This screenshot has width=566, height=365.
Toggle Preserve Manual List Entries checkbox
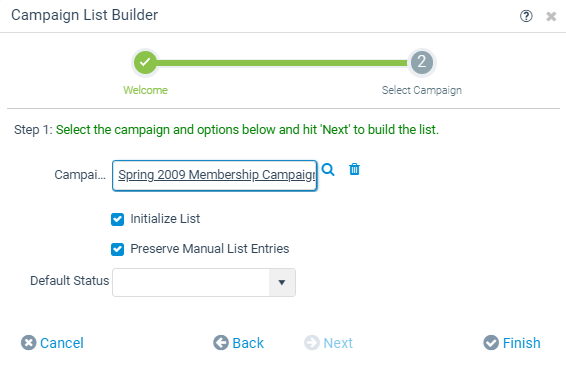[117, 249]
